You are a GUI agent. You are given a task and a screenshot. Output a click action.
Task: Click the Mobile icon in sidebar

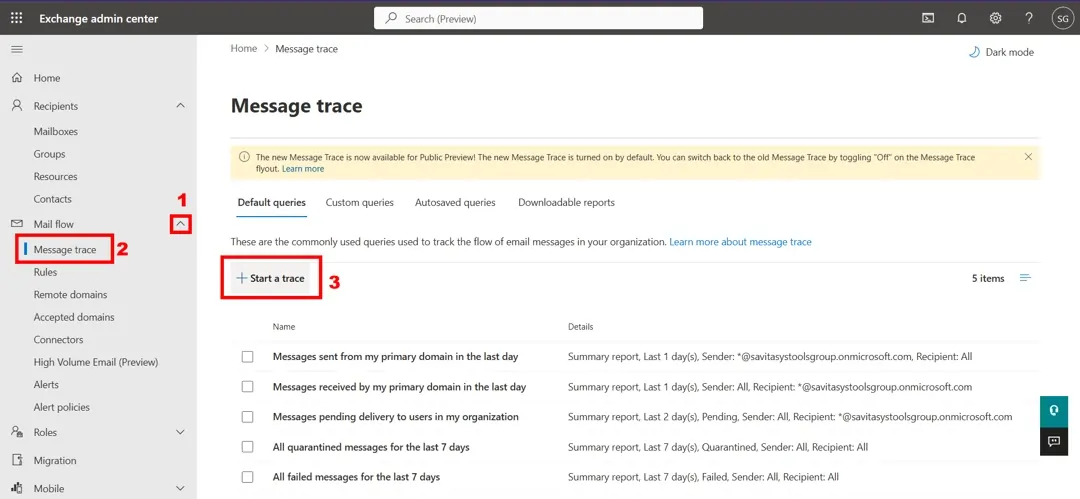tap(17, 489)
